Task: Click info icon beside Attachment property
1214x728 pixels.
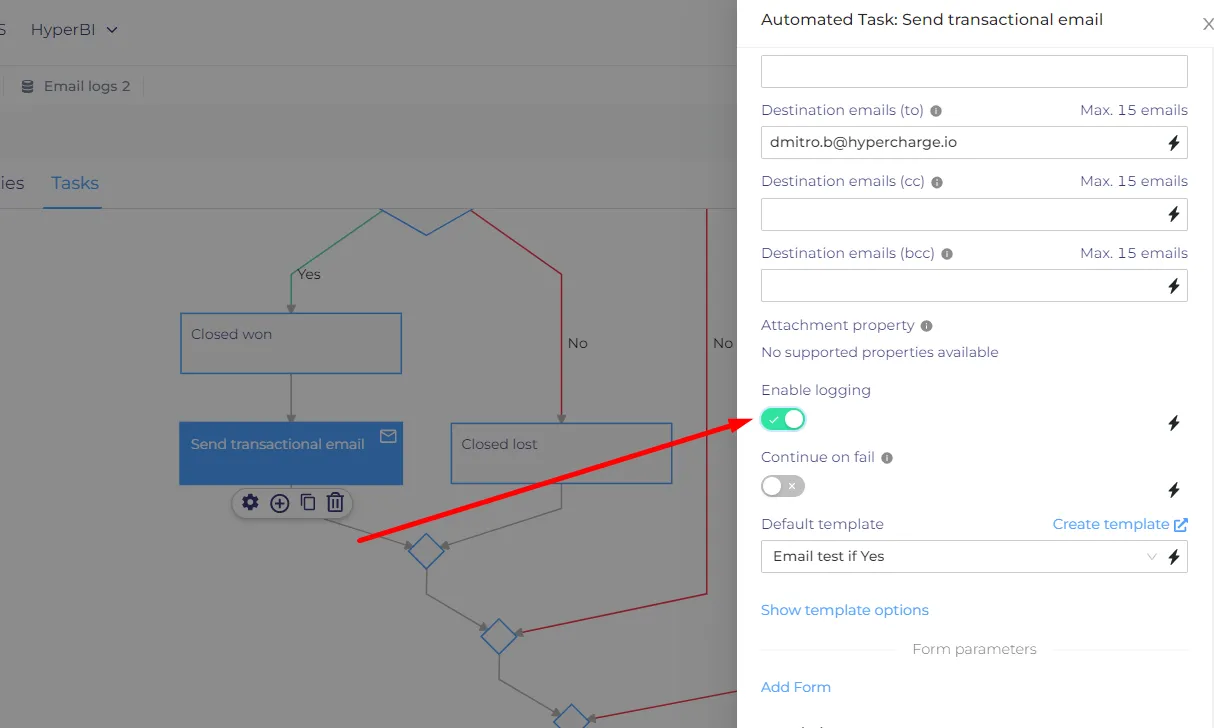Action: [926, 326]
